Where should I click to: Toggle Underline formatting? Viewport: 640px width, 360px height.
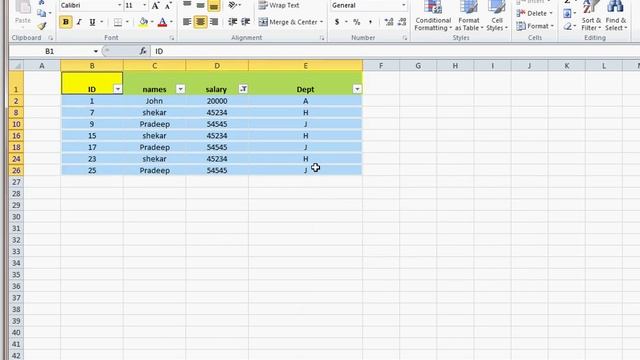tap(92, 22)
